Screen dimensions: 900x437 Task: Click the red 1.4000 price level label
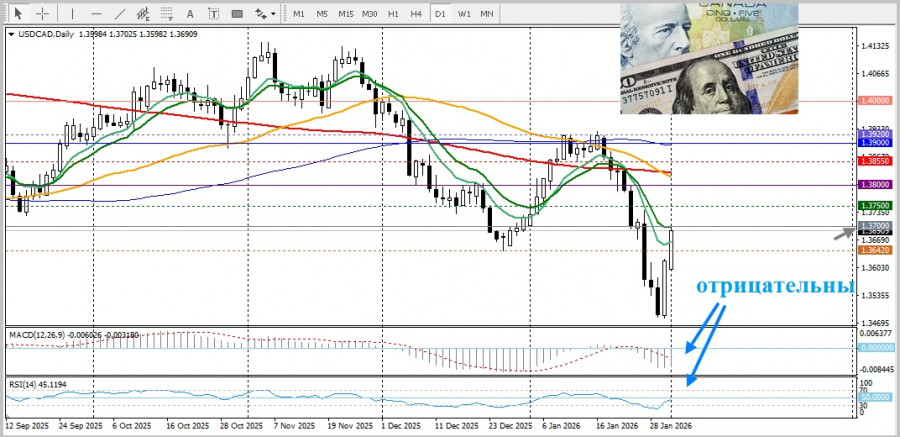click(x=874, y=101)
